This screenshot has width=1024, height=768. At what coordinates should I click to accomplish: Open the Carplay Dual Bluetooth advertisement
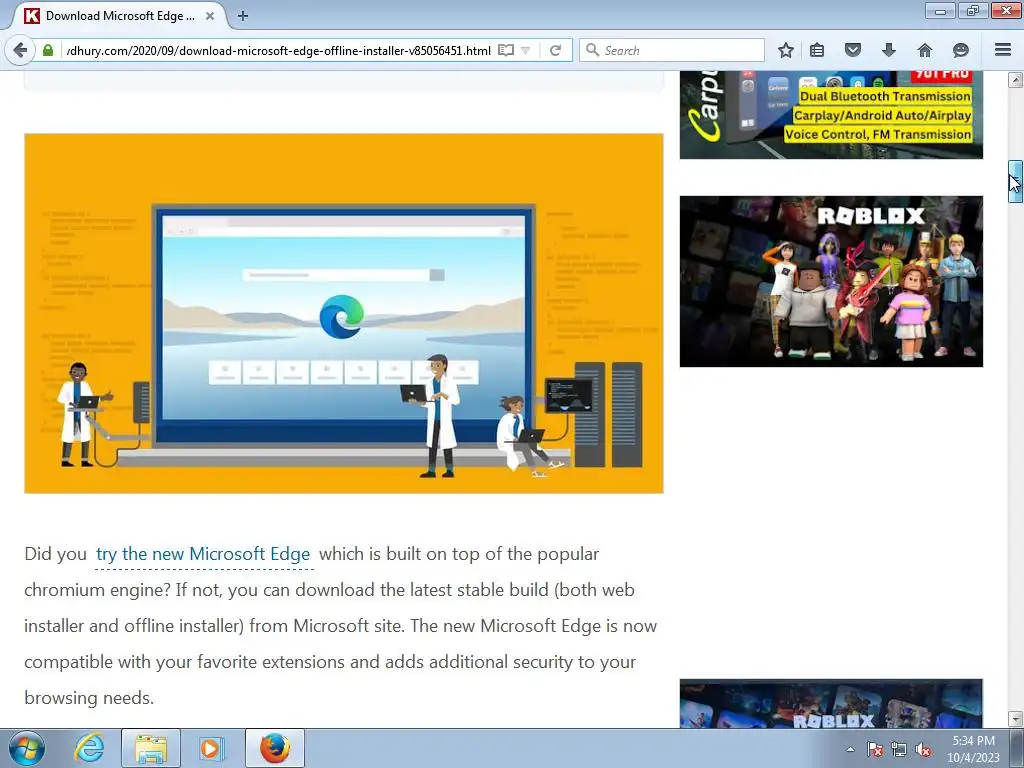tap(831, 114)
